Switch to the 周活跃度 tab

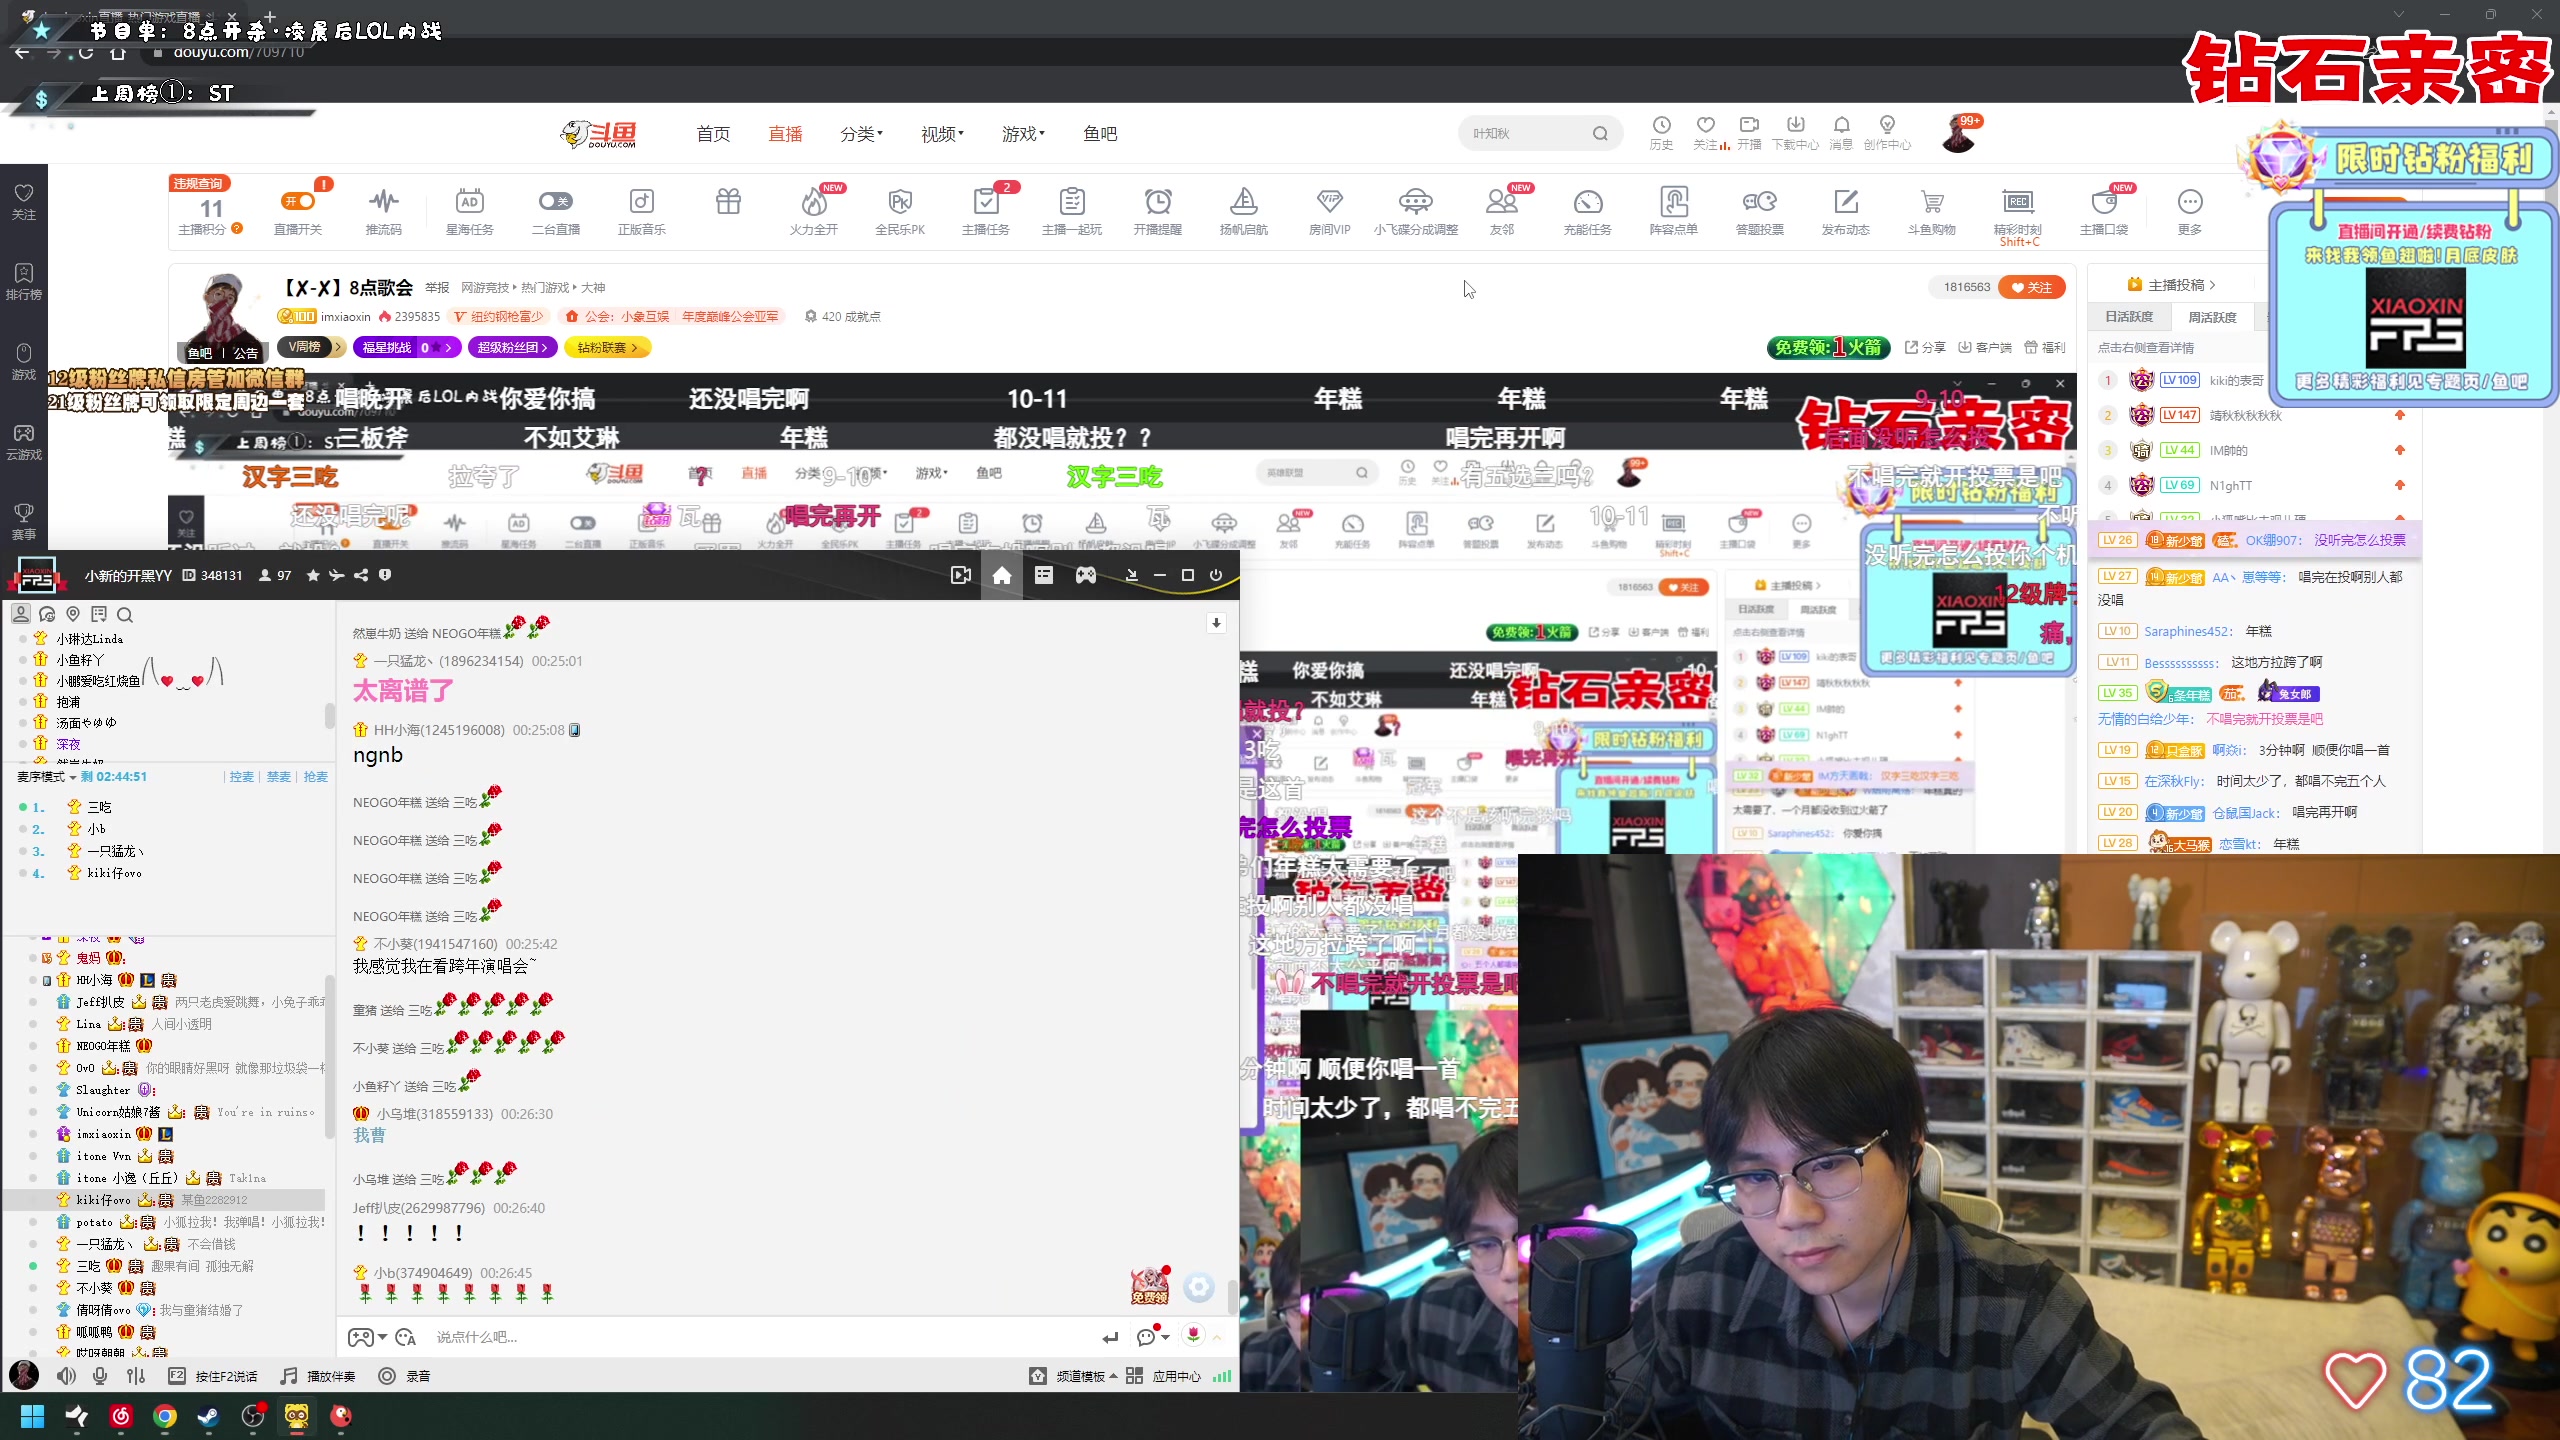click(2211, 316)
